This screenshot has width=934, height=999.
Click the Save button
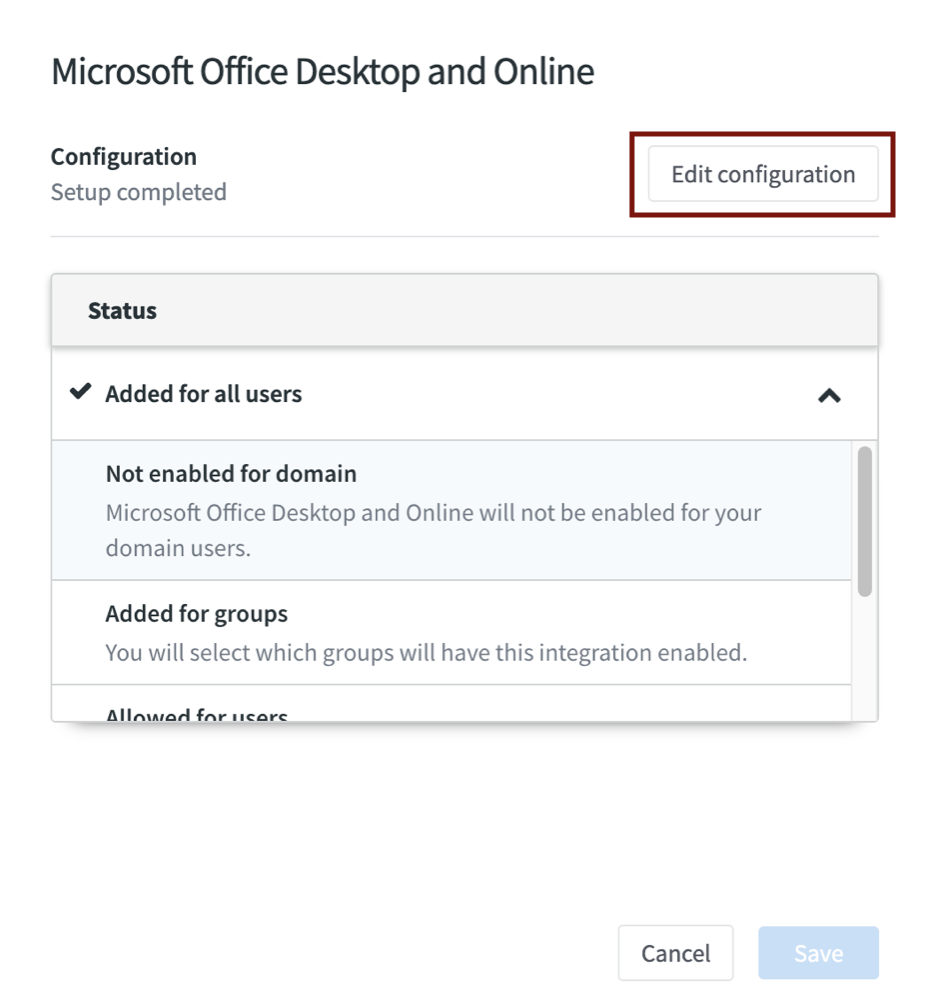tap(818, 952)
